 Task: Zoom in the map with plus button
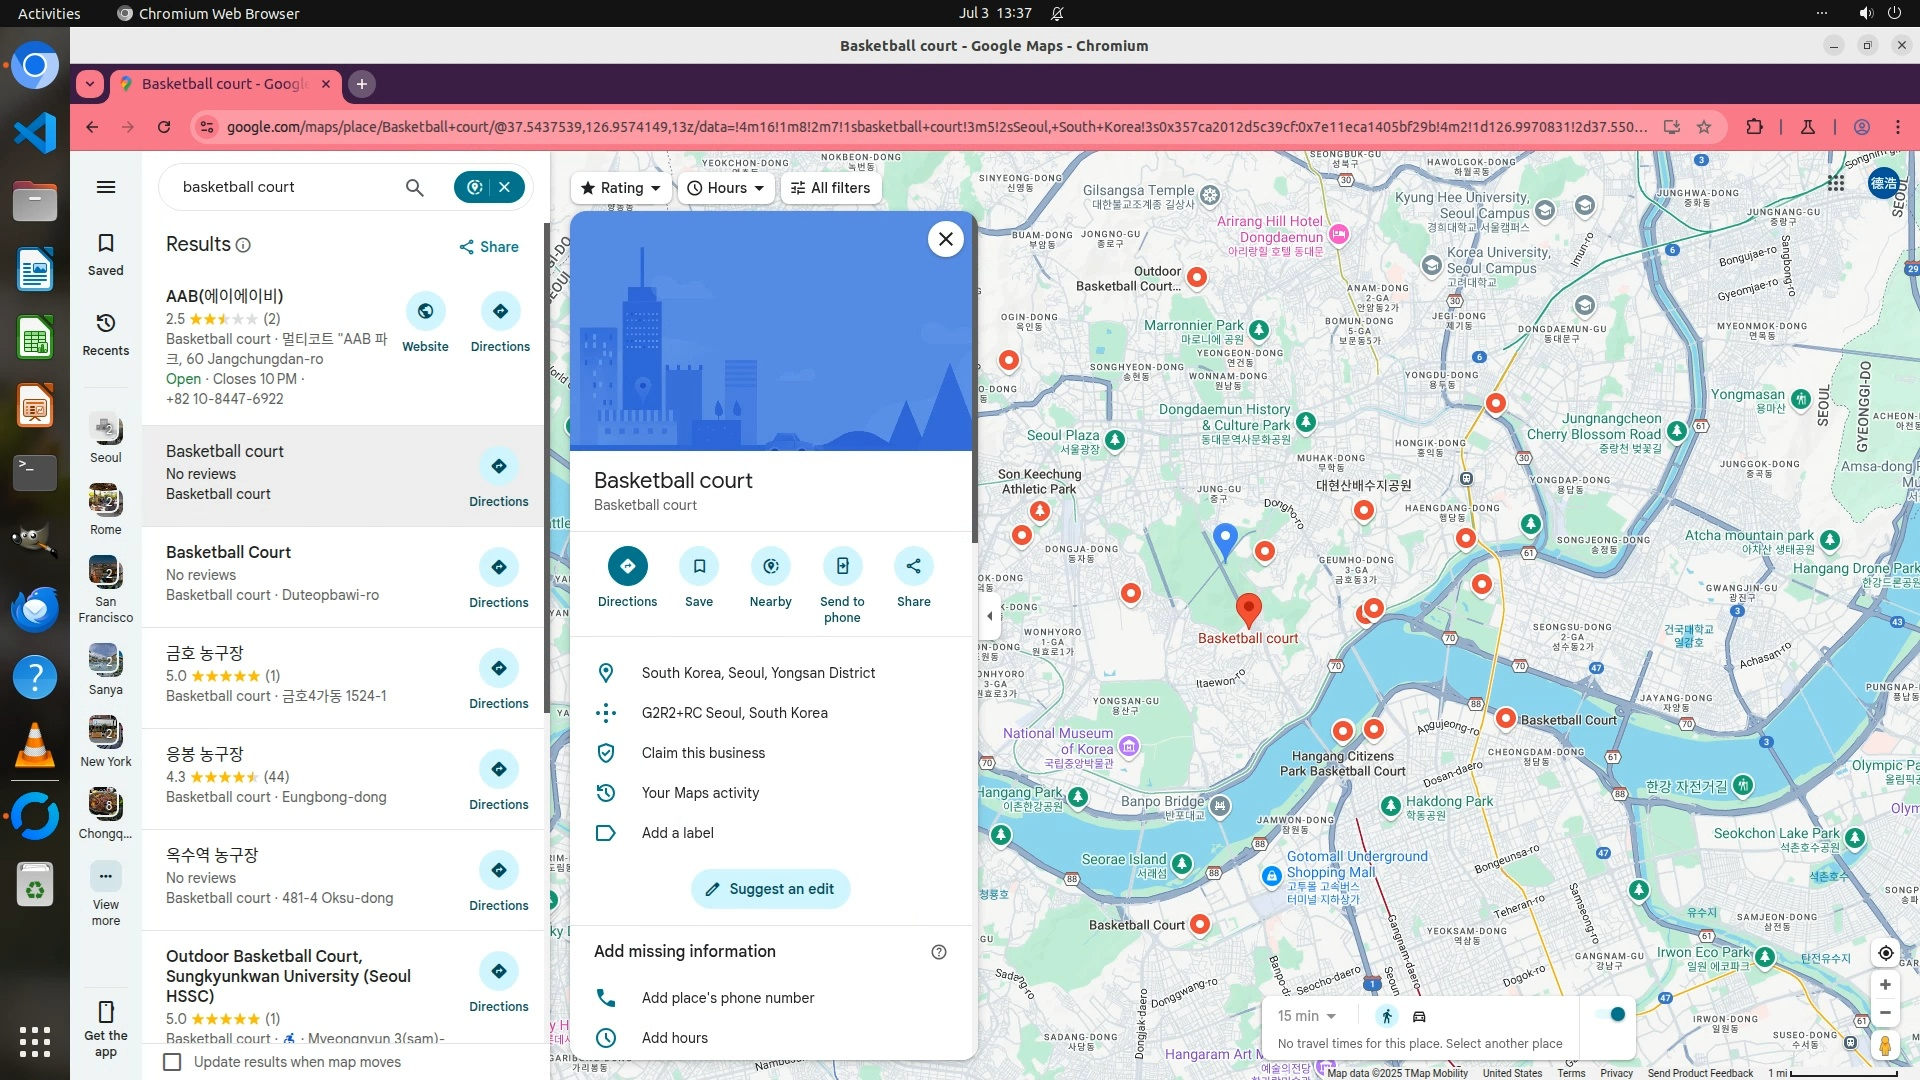tap(1885, 985)
